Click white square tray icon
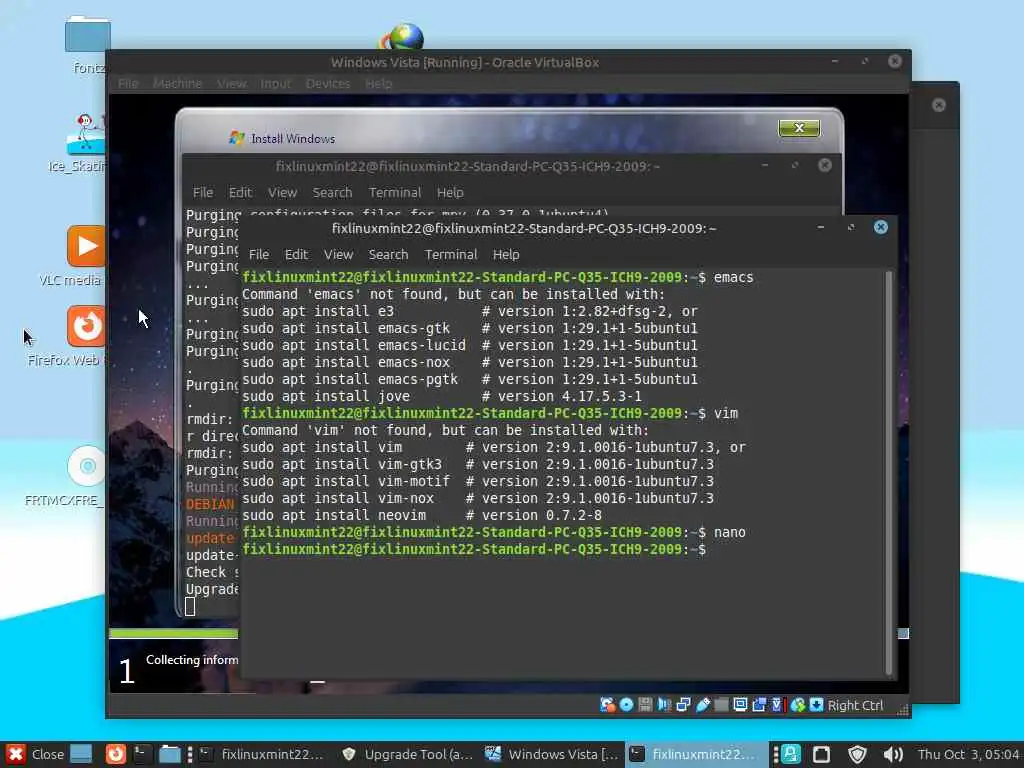Viewport: 1024px width, 768px height. tap(822, 755)
